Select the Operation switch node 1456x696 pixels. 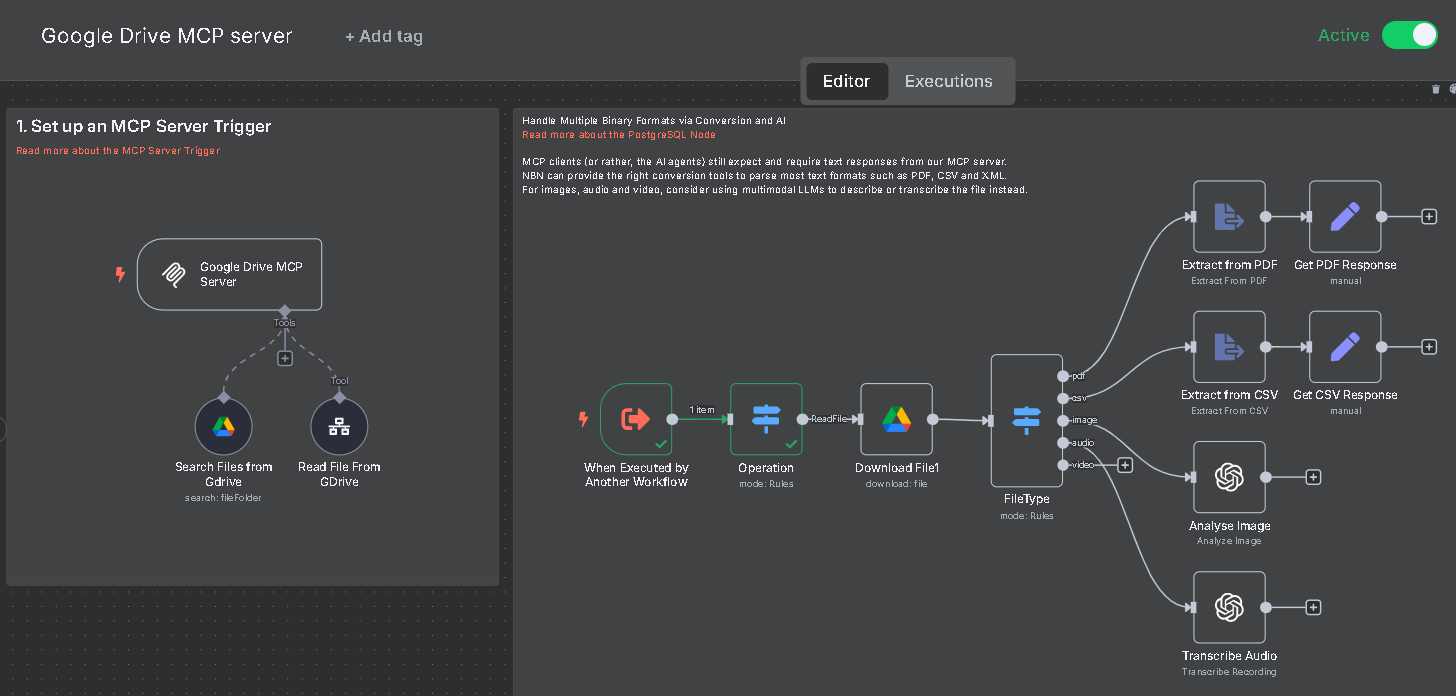point(766,419)
